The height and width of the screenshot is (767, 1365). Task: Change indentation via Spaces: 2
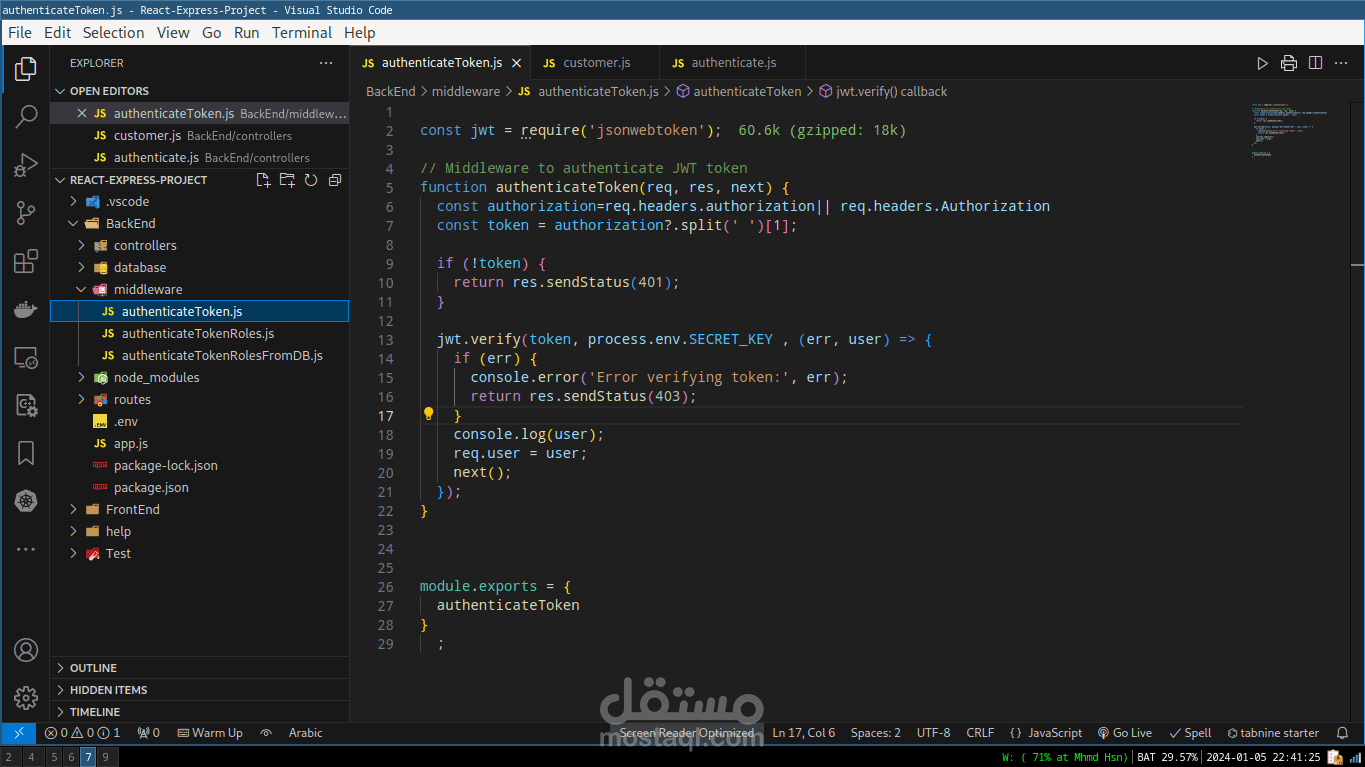click(x=876, y=733)
